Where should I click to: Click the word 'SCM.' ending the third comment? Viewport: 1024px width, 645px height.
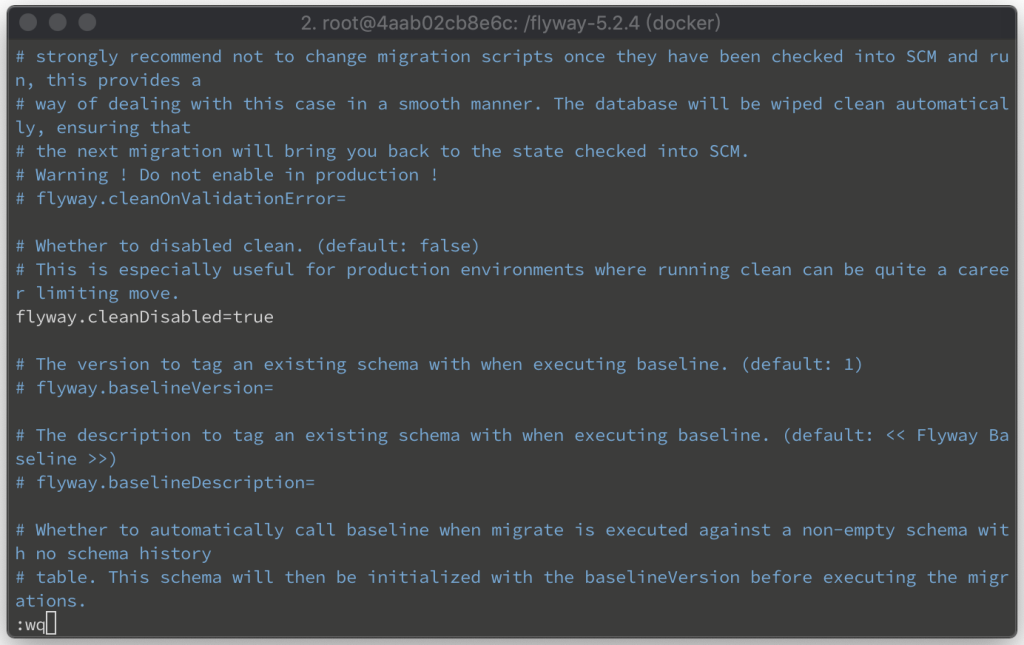729,151
